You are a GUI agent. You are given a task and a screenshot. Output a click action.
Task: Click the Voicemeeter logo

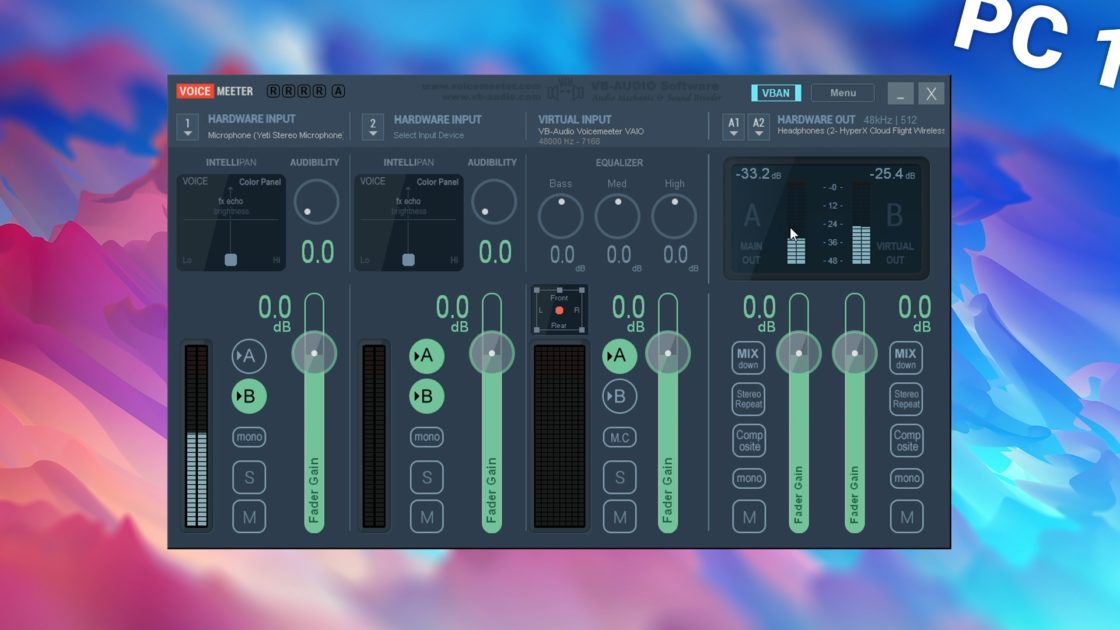[x=215, y=91]
